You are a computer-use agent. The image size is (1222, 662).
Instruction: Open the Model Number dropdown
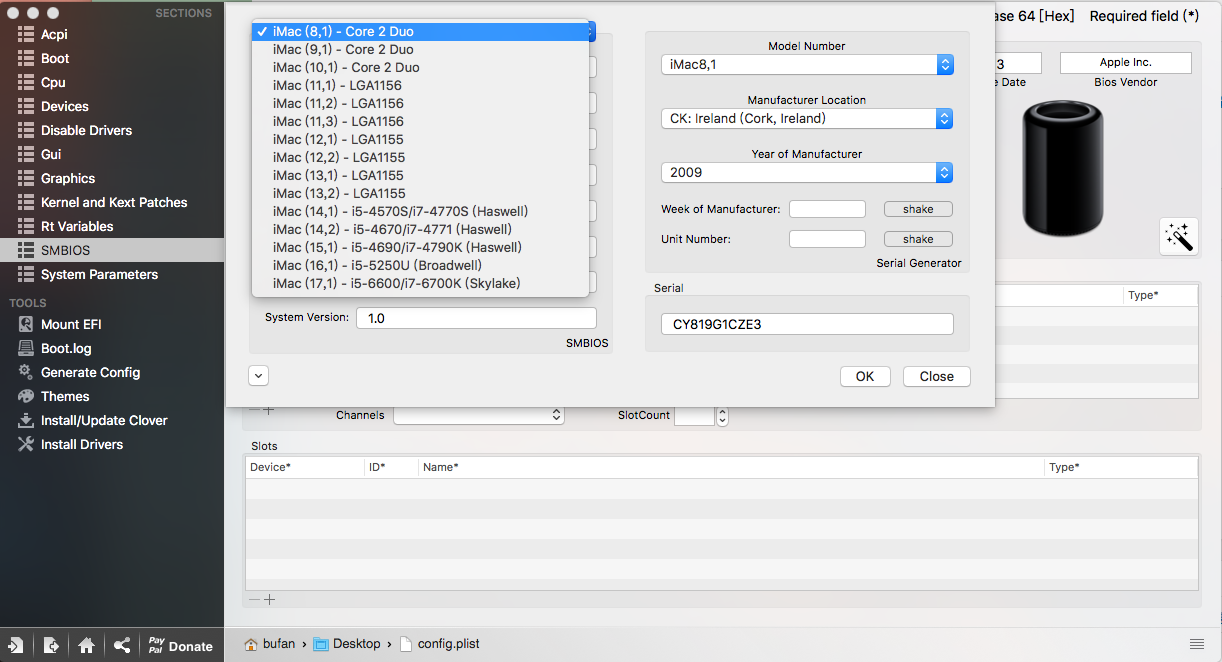point(807,65)
